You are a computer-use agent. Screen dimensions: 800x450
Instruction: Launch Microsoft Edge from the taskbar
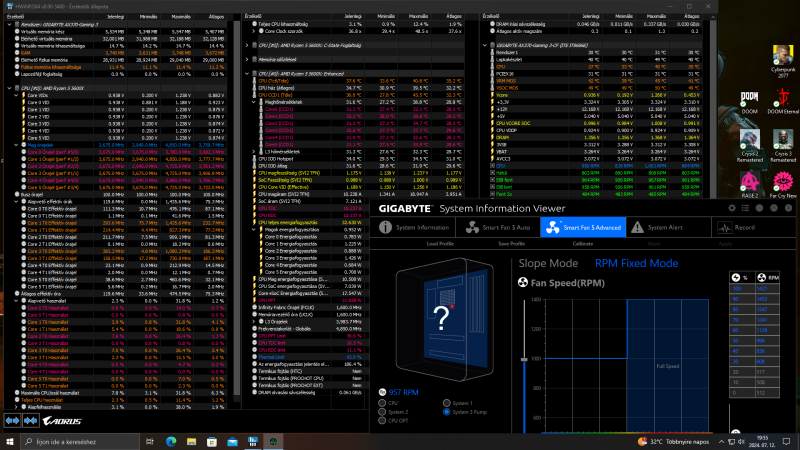[x=171, y=441]
